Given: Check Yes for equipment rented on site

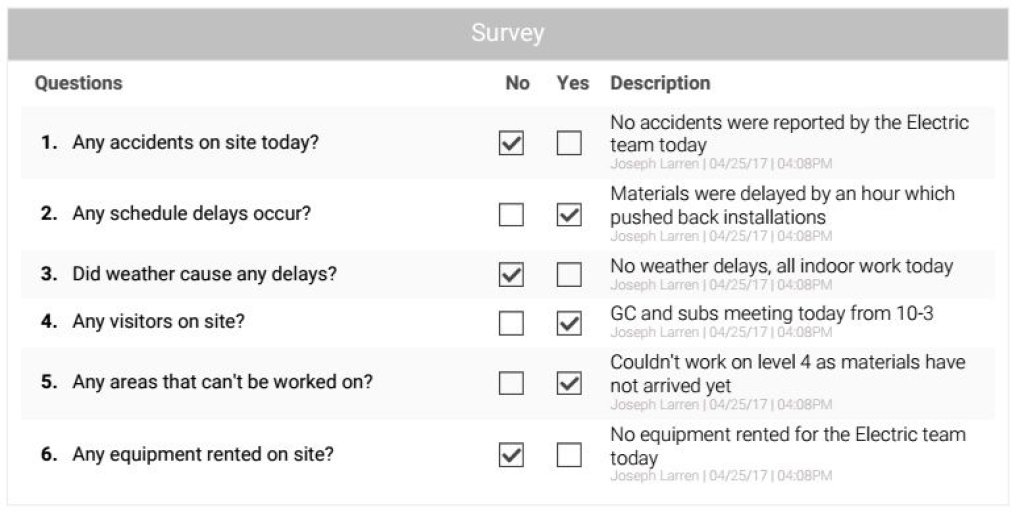Looking at the screenshot, I should [x=569, y=455].
